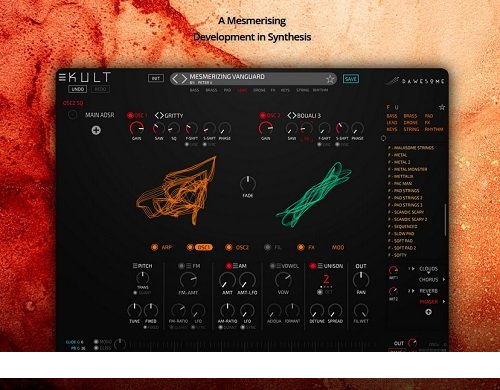The width and height of the screenshot is (500, 390).
Task: Click the Redo button
Action: click(x=100, y=89)
